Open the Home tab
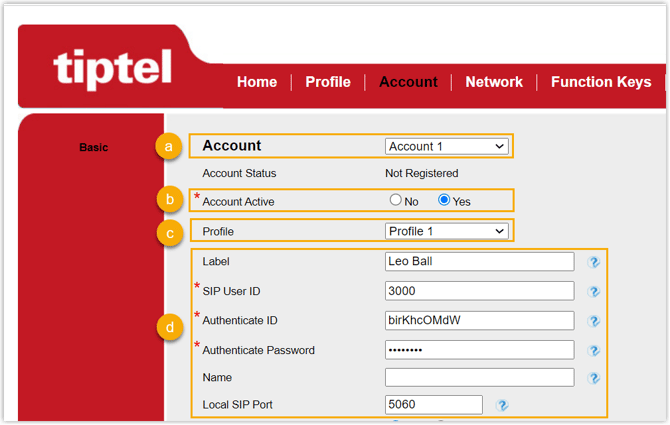This screenshot has height=425, width=670. point(257,82)
